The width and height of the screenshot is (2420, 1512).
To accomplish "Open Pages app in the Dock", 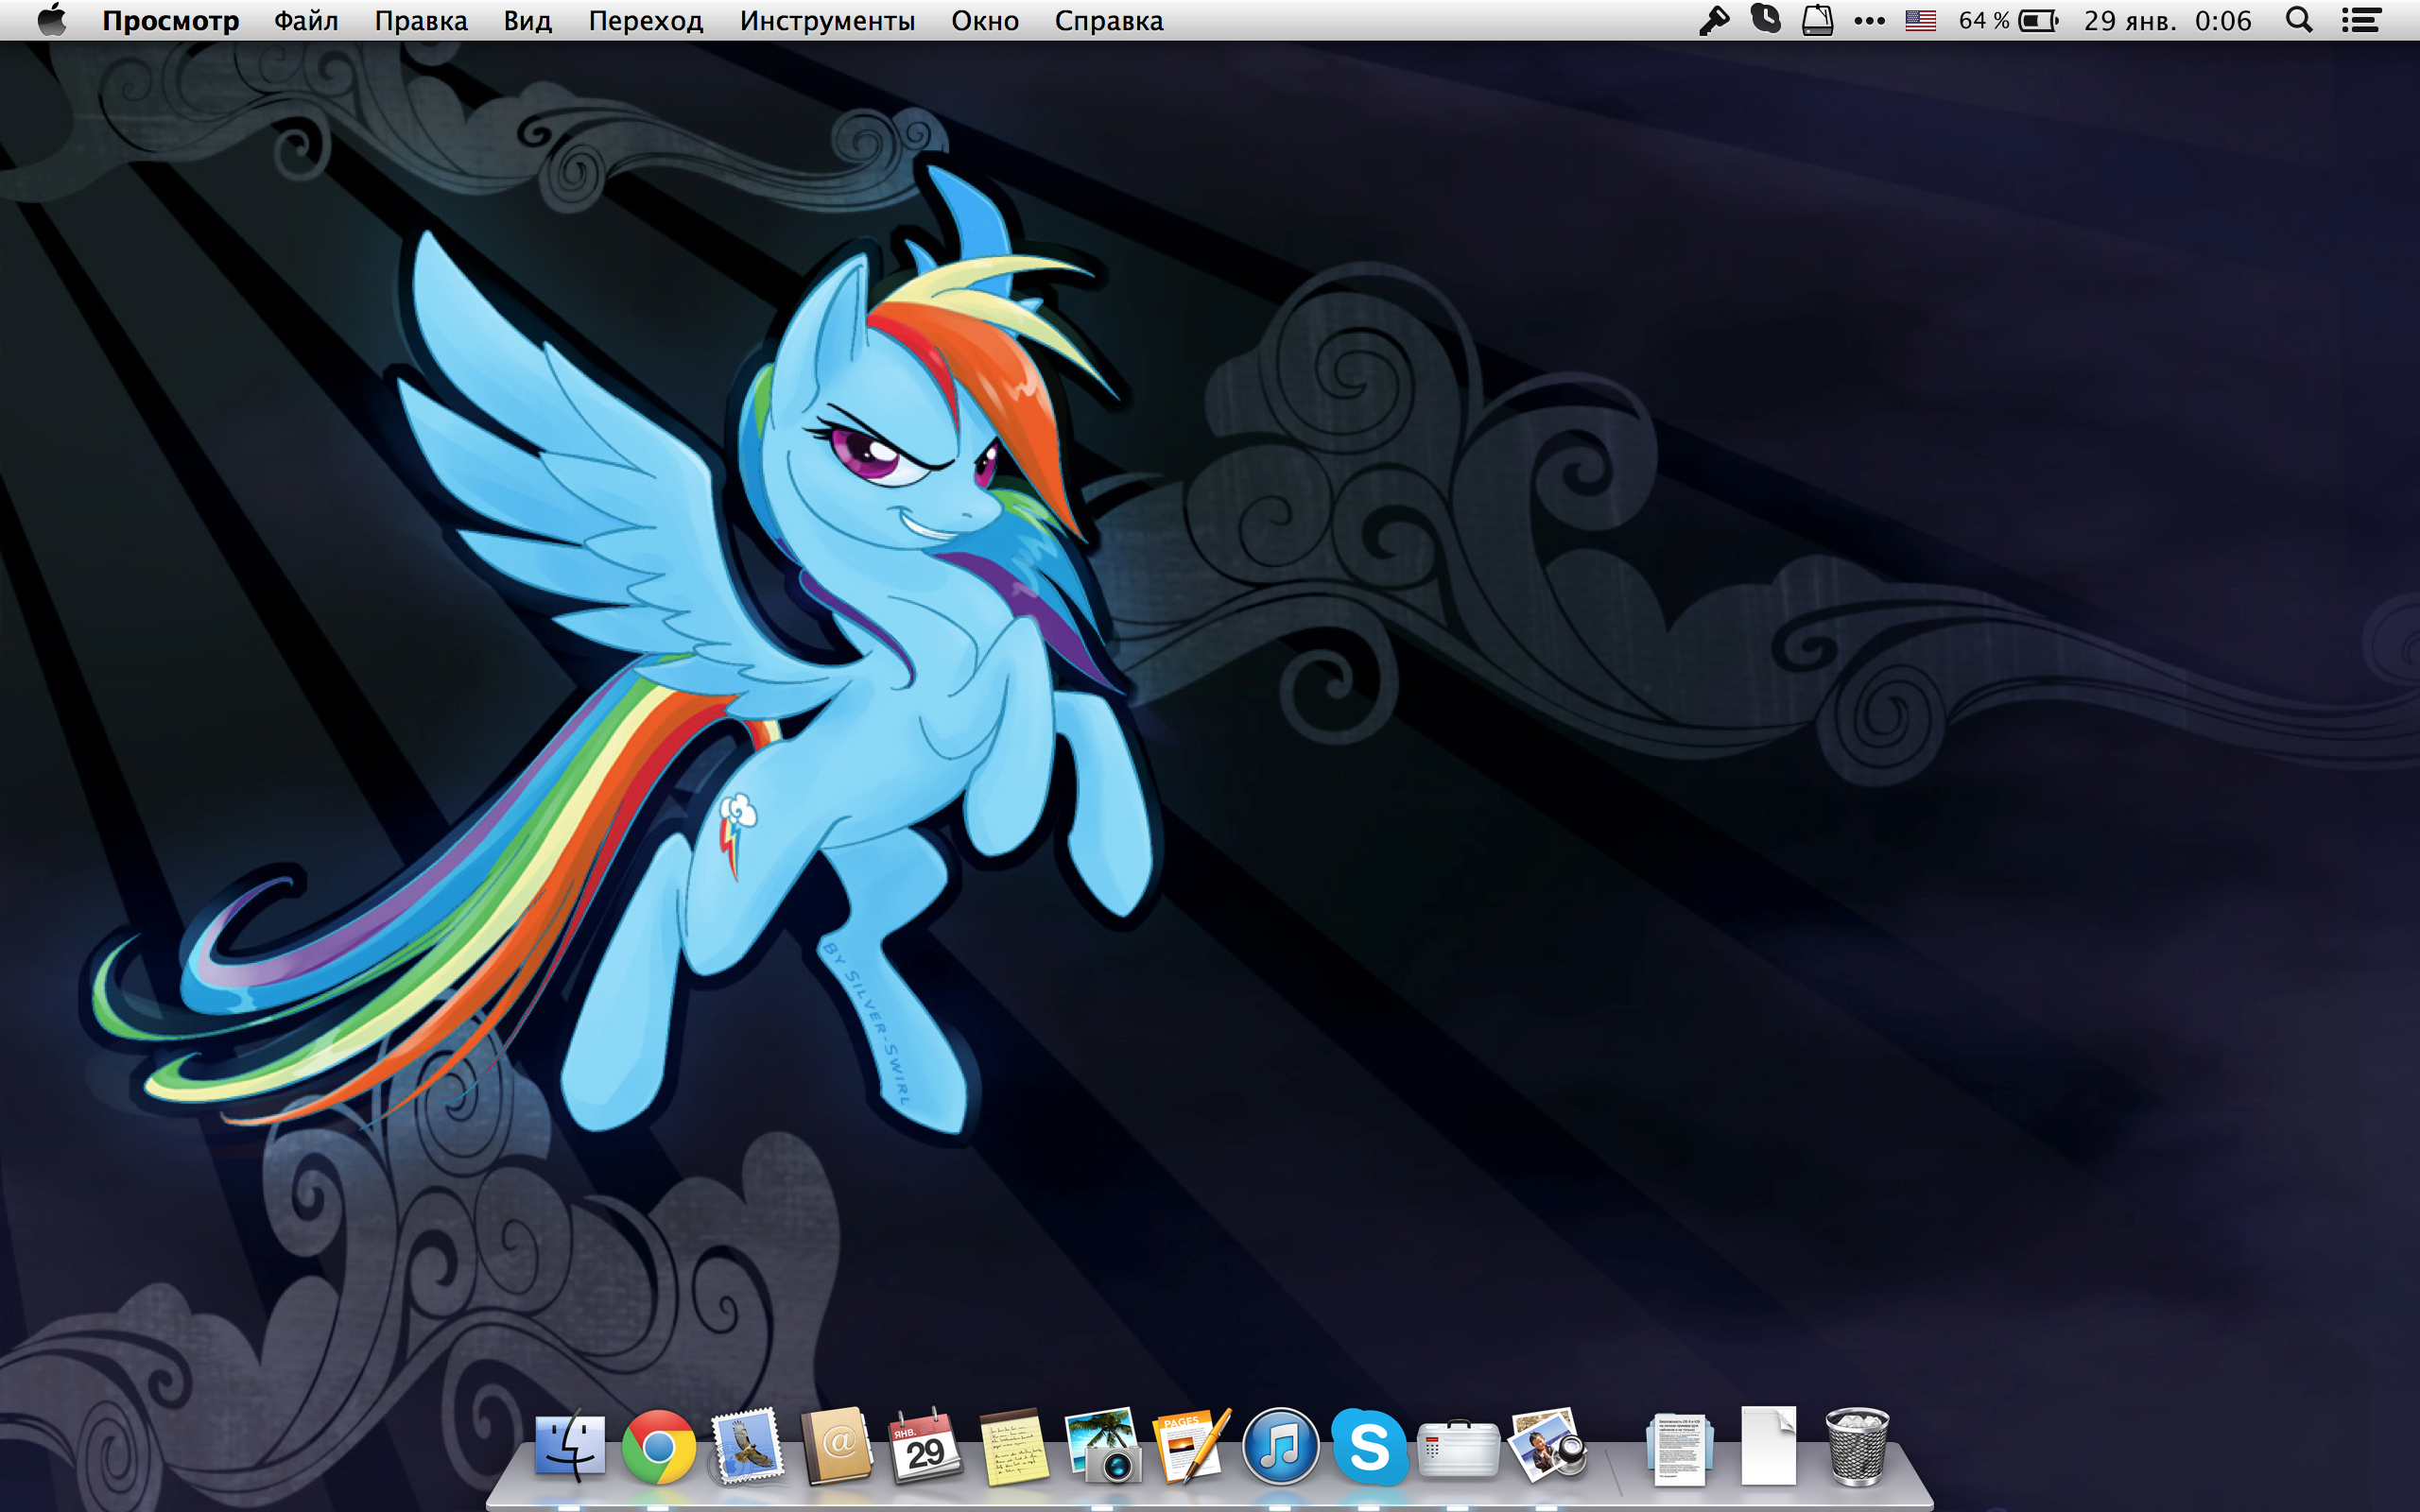I will coord(1191,1447).
